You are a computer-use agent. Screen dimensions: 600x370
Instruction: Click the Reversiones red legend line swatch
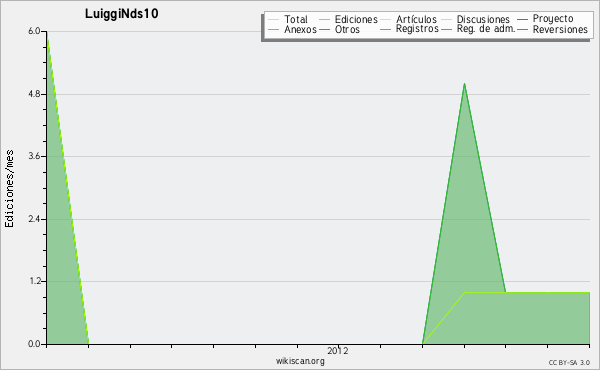(522, 30)
